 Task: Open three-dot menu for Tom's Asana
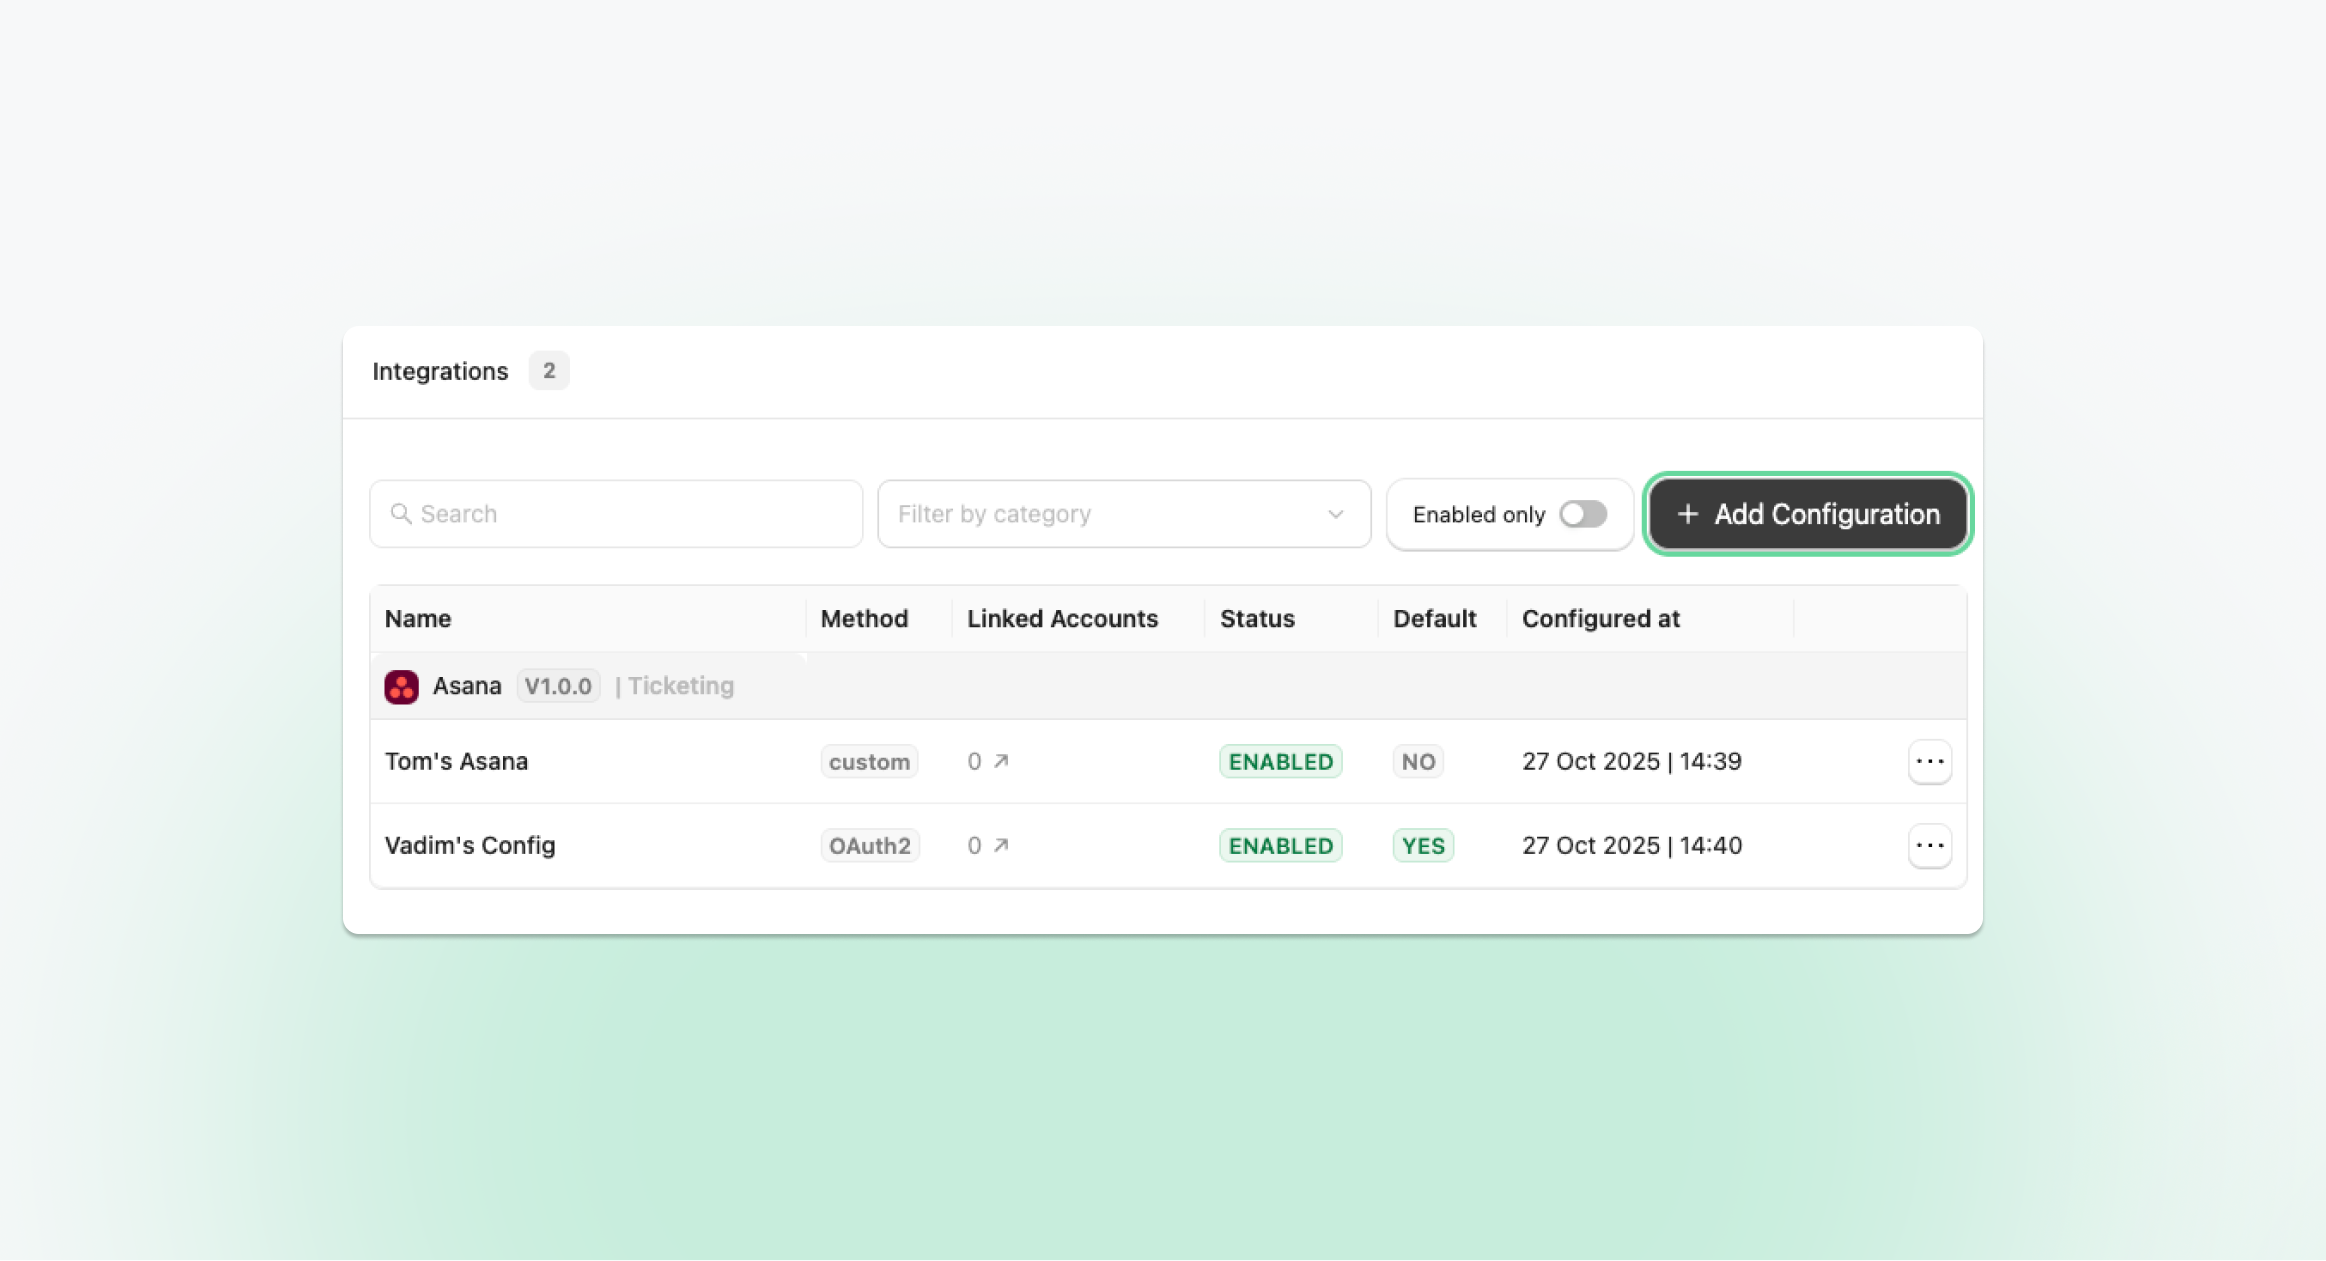click(x=1929, y=761)
